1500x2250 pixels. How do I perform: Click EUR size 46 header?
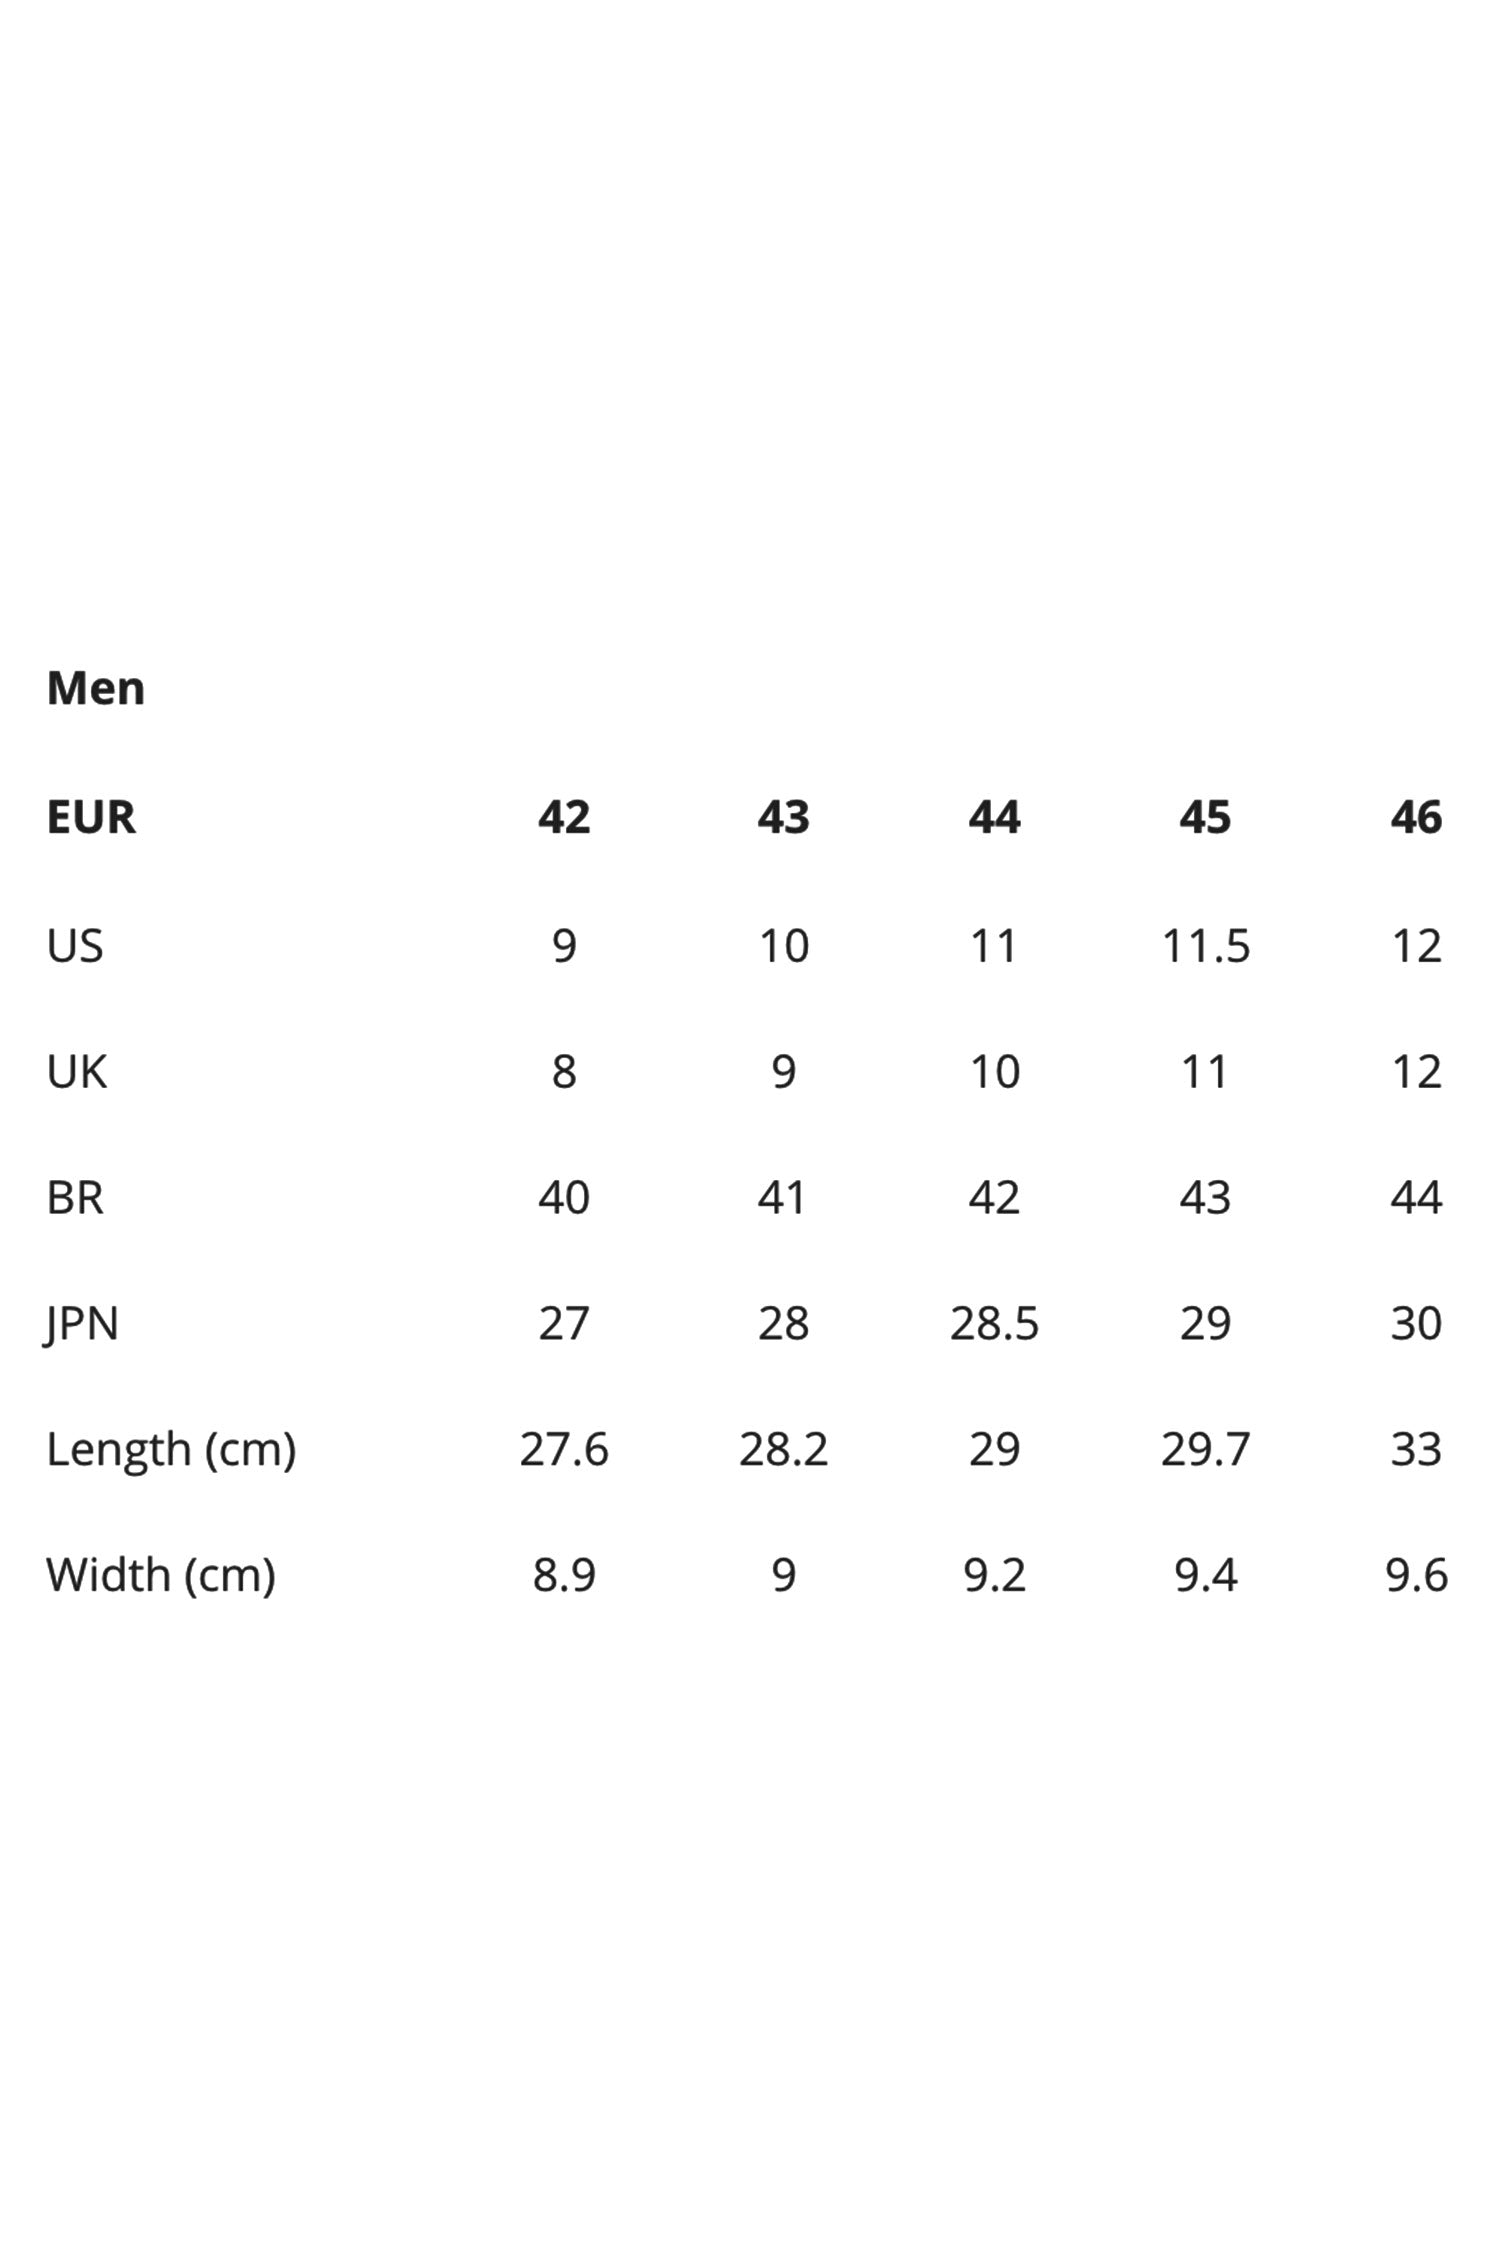1416,817
